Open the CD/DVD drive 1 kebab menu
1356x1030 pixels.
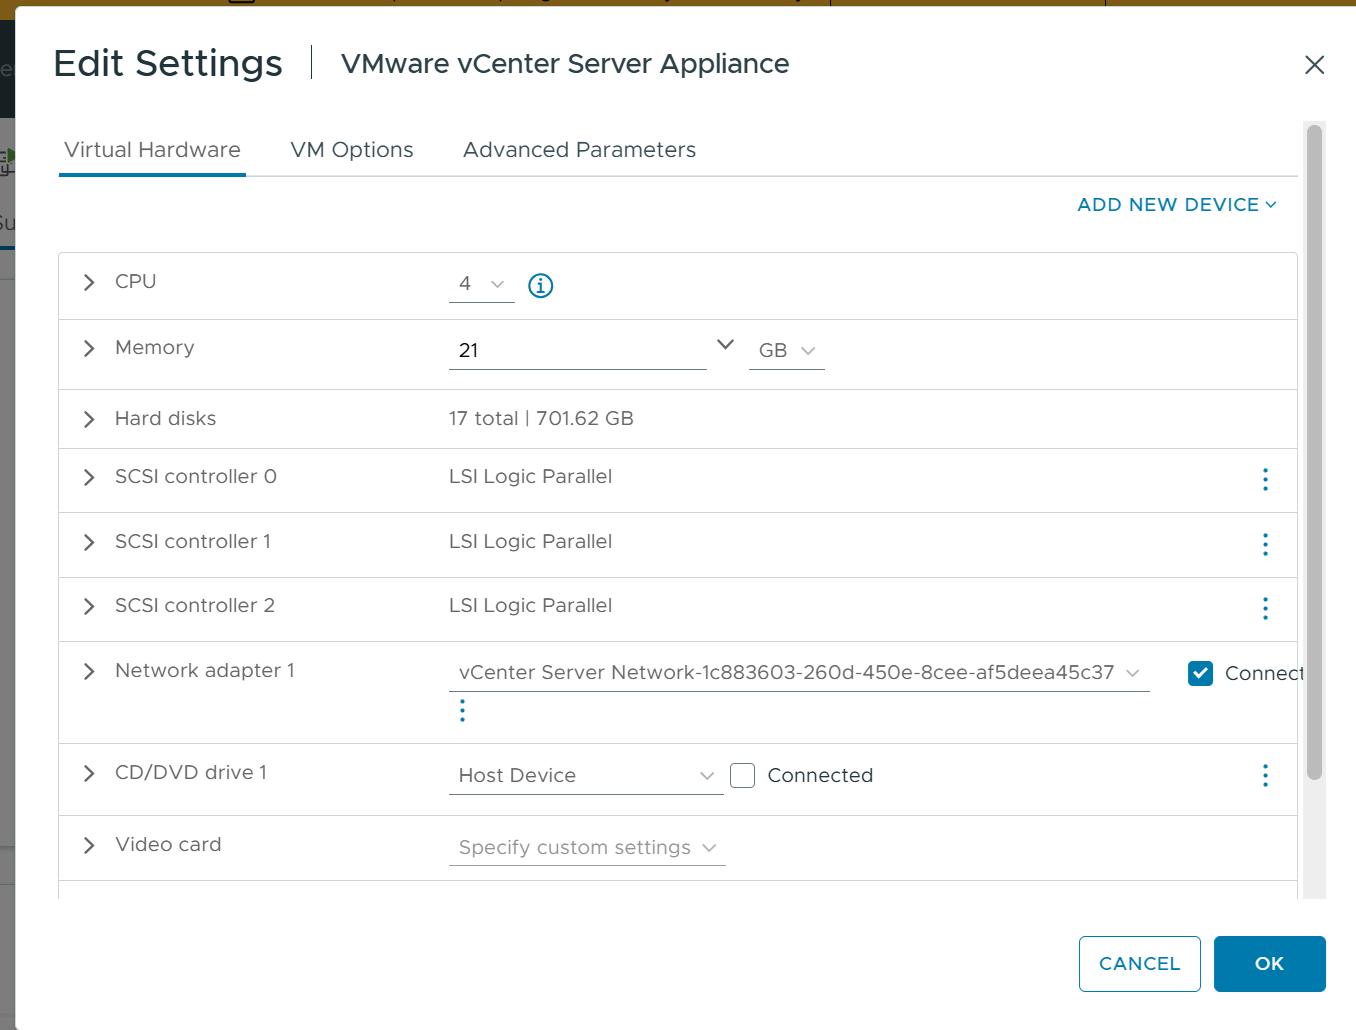click(x=1264, y=775)
